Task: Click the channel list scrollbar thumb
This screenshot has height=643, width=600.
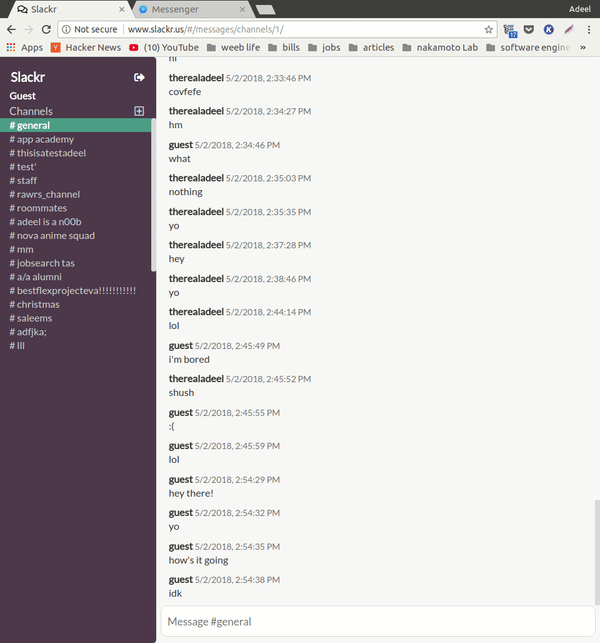Action: pos(153,195)
